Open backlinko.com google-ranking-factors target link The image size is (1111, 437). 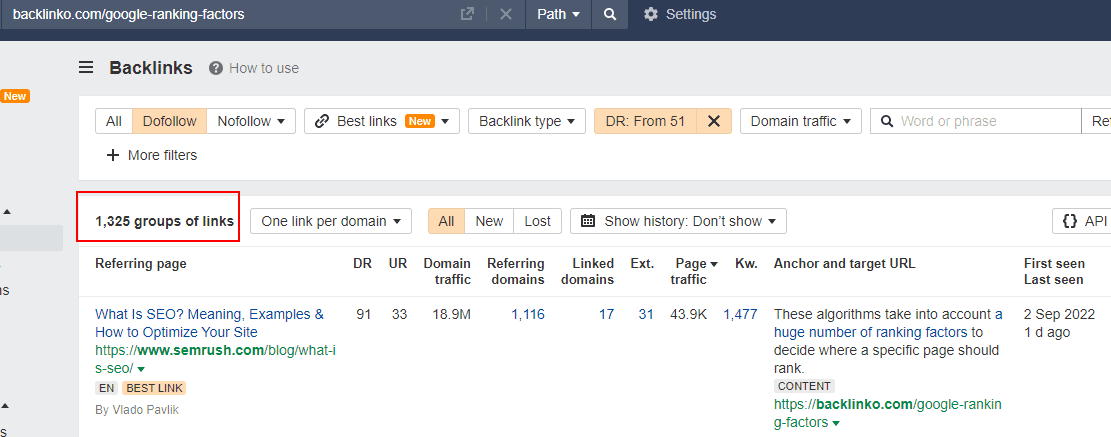pos(888,414)
